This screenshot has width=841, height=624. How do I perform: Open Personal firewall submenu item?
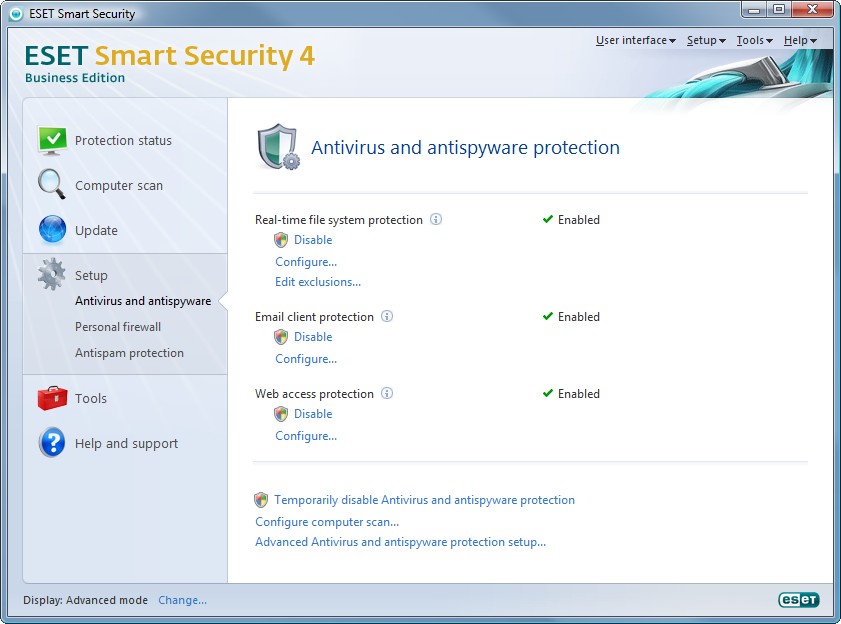[x=117, y=327]
